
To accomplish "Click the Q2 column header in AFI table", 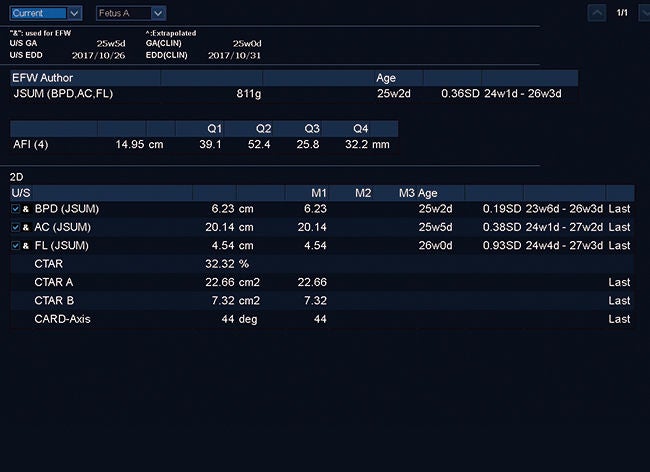I will pyautogui.click(x=264, y=129).
